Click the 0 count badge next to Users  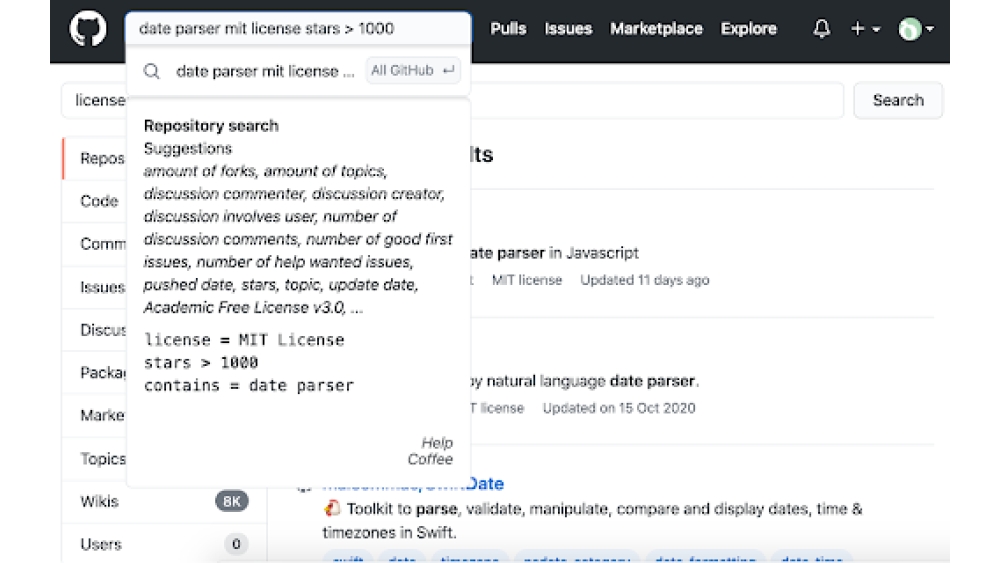click(x=236, y=544)
